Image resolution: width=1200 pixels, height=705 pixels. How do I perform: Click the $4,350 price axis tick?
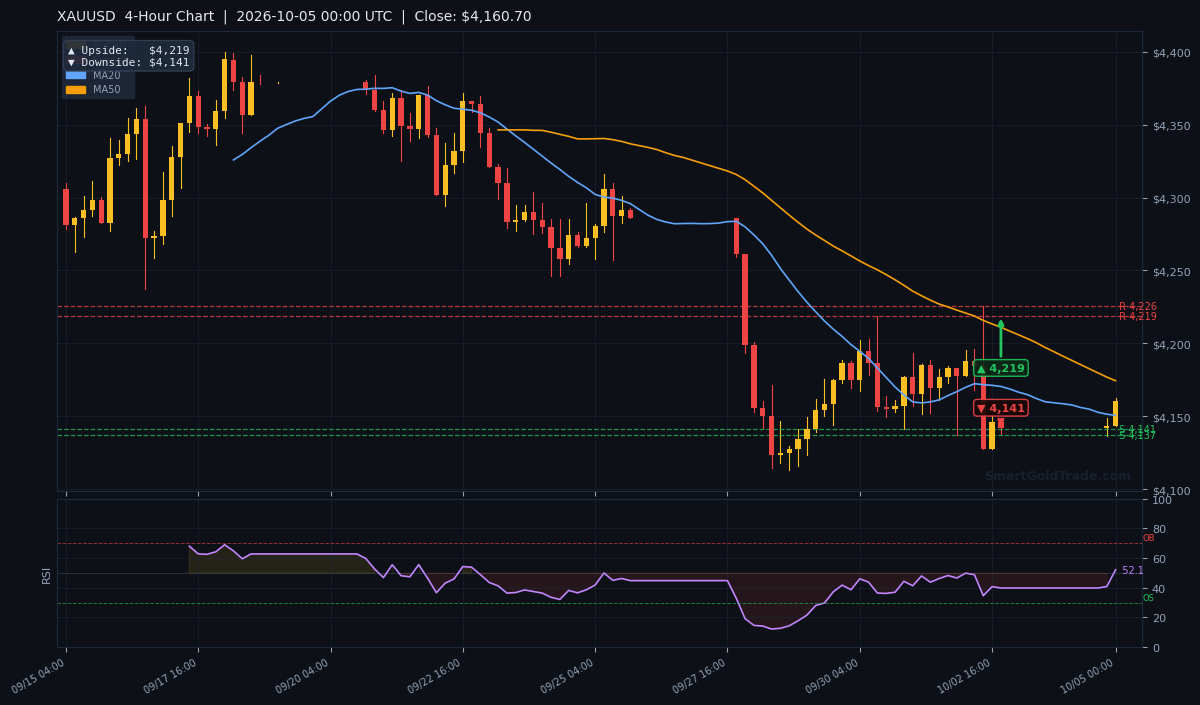(x=1172, y=126)
